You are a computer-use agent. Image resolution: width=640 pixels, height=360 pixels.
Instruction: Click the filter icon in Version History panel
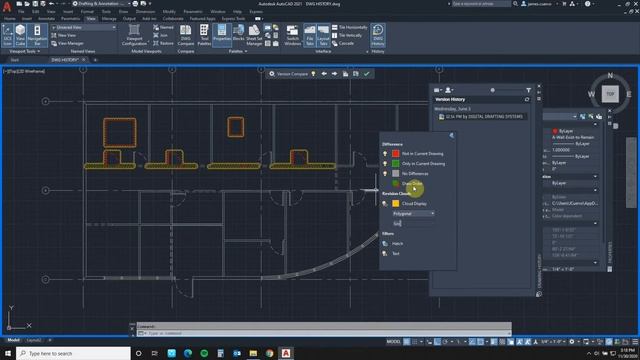(529, 90)
